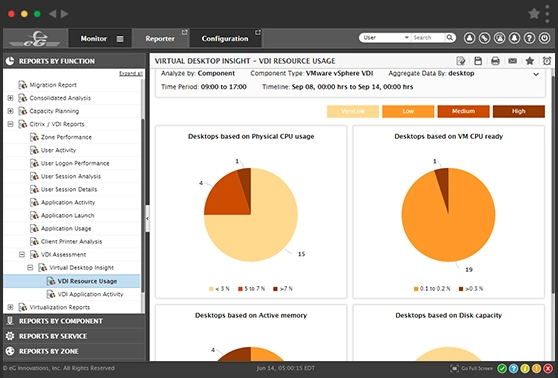Click the Reports By Function header
Screen dimensions: 558x378
point(74,61)
